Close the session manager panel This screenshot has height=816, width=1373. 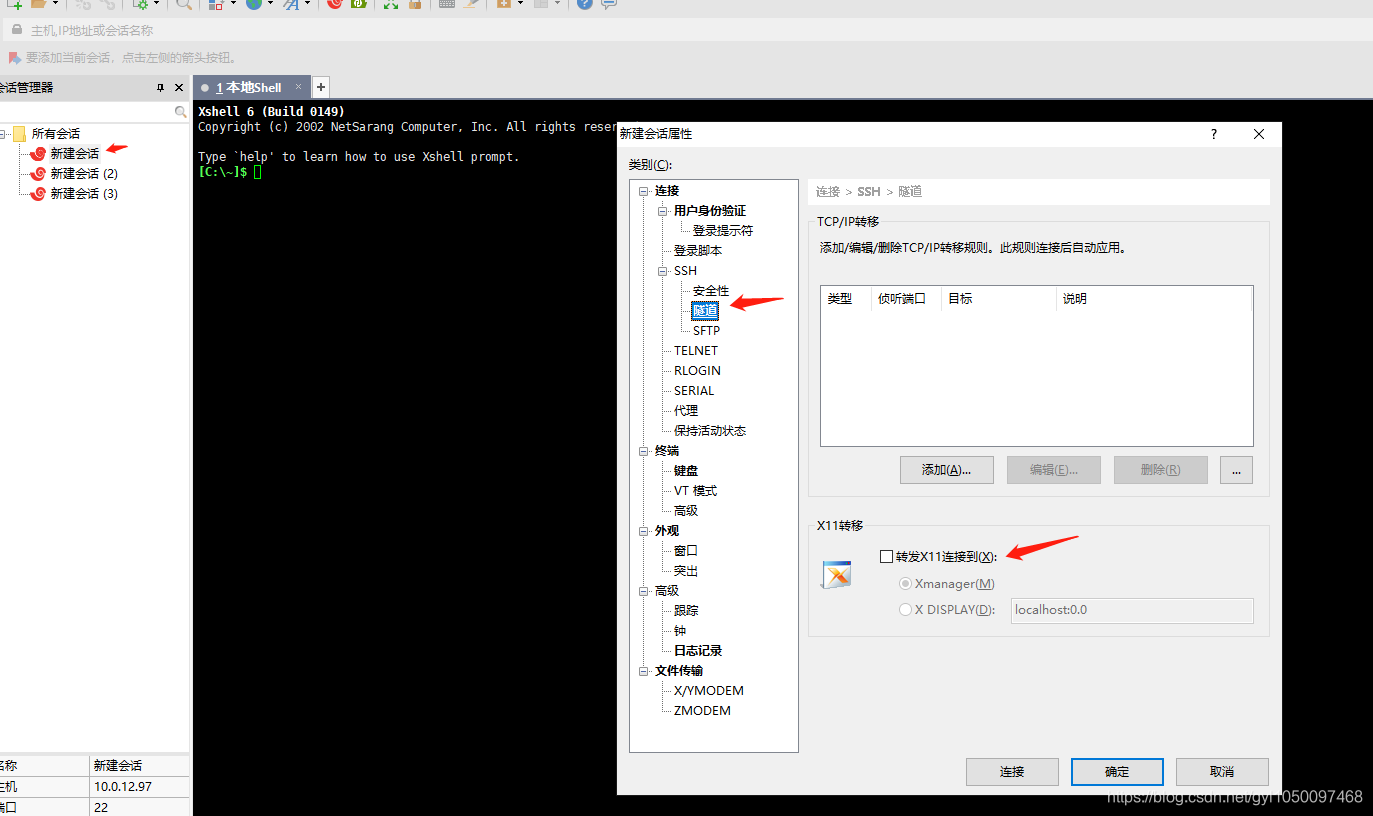[179, 88]
